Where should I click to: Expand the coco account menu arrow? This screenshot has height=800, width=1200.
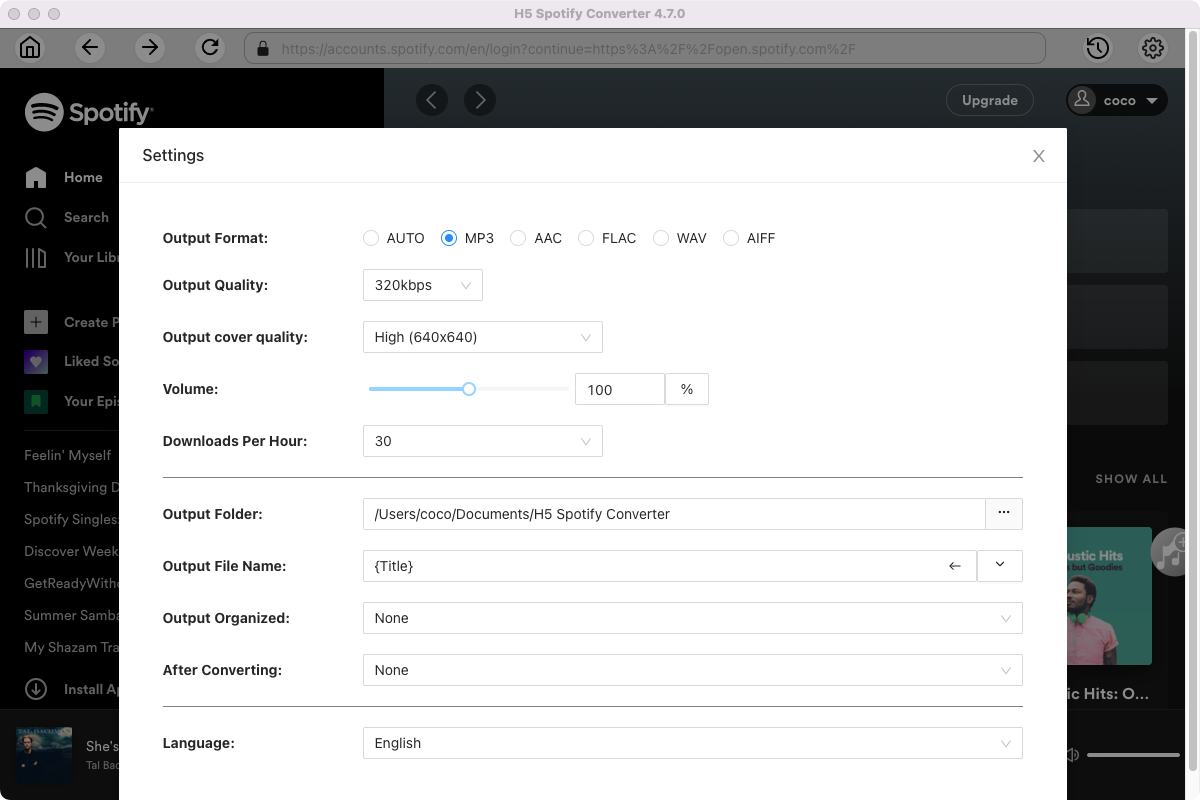(x=1151, y=101)
